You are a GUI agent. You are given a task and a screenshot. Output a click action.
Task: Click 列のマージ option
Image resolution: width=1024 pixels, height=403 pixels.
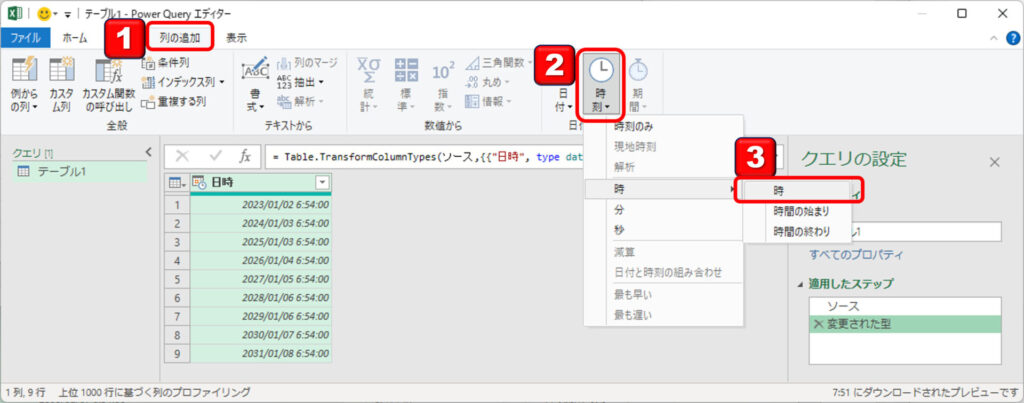[307, 63]
